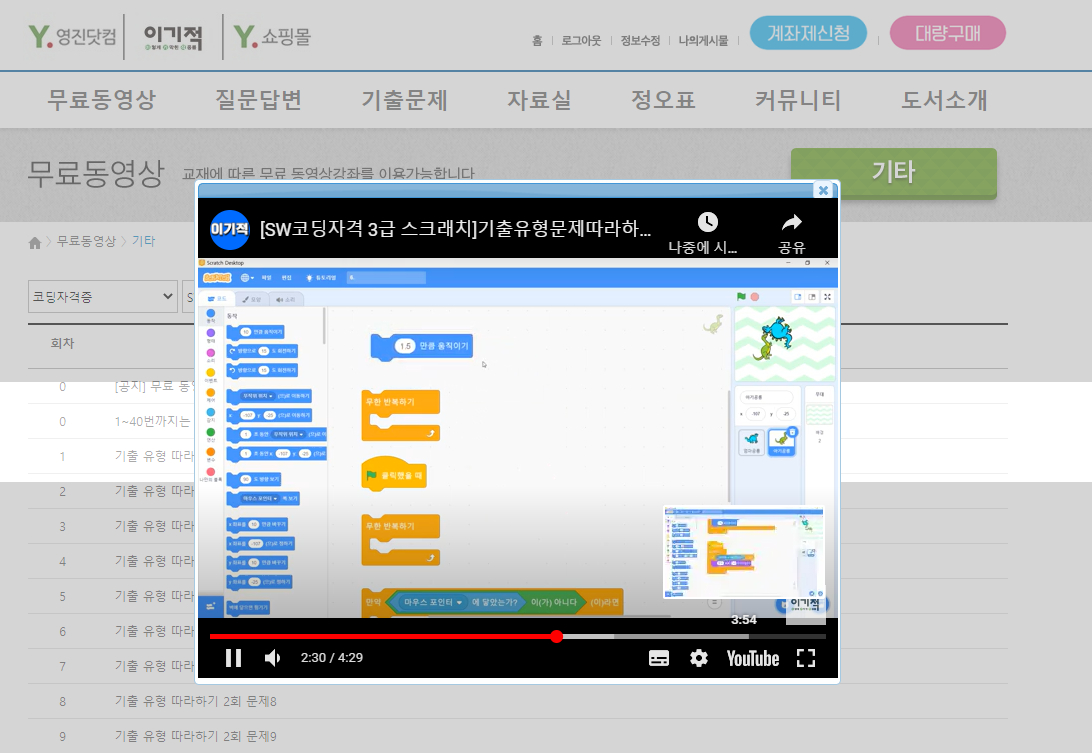This screenshot has height=753, width=1092.
Task: Open the 도서소개 menu
Action: click(944, 100)
